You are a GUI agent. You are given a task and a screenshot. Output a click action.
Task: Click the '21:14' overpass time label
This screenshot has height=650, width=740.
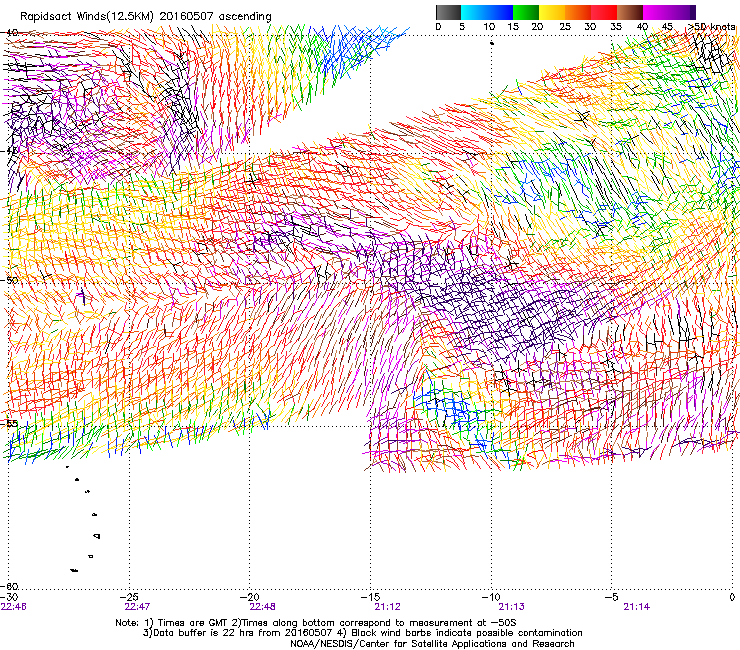[637, 607]
